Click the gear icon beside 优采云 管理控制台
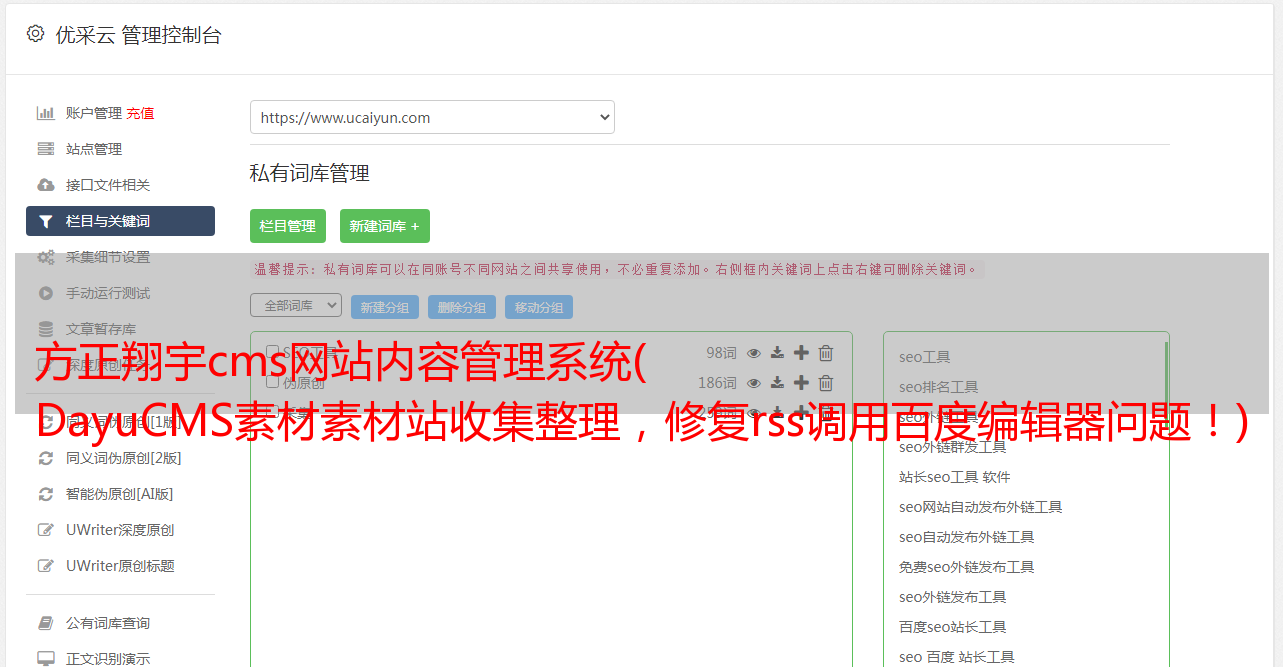The width and height of the screenshot is (1283, 667). [x=35, y=33]
